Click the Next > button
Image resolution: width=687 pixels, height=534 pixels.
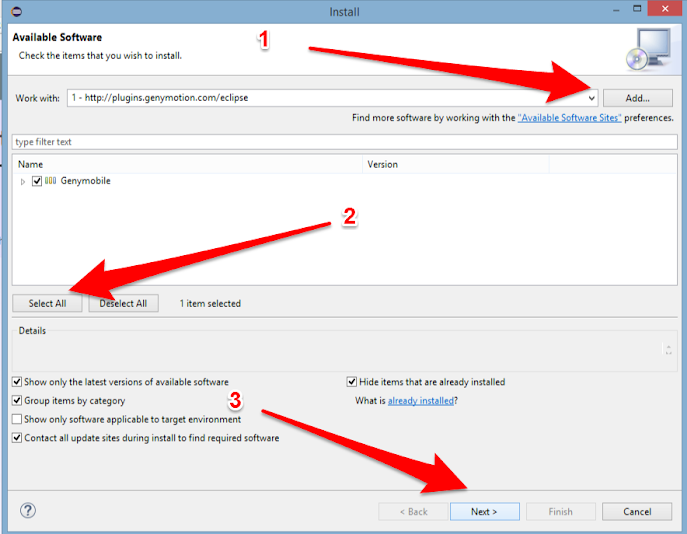[485, 512]
